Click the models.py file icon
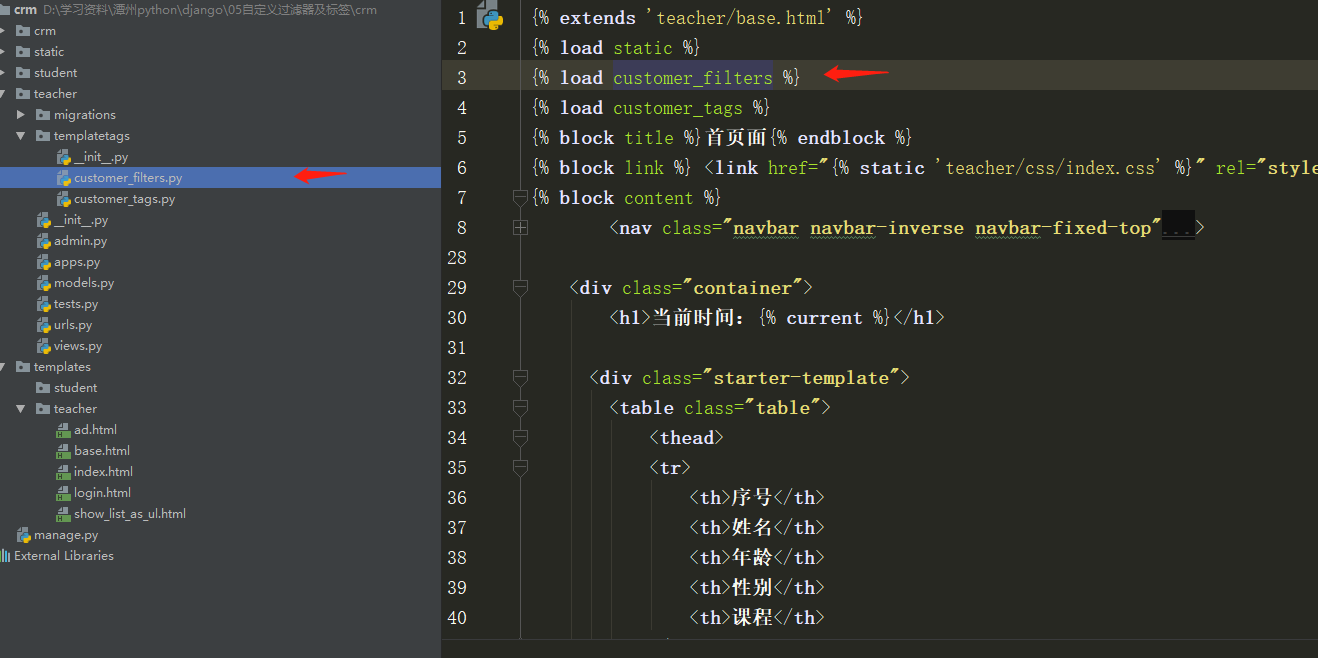Viewport: 1318px width, 658px height. tap(44, 283)
